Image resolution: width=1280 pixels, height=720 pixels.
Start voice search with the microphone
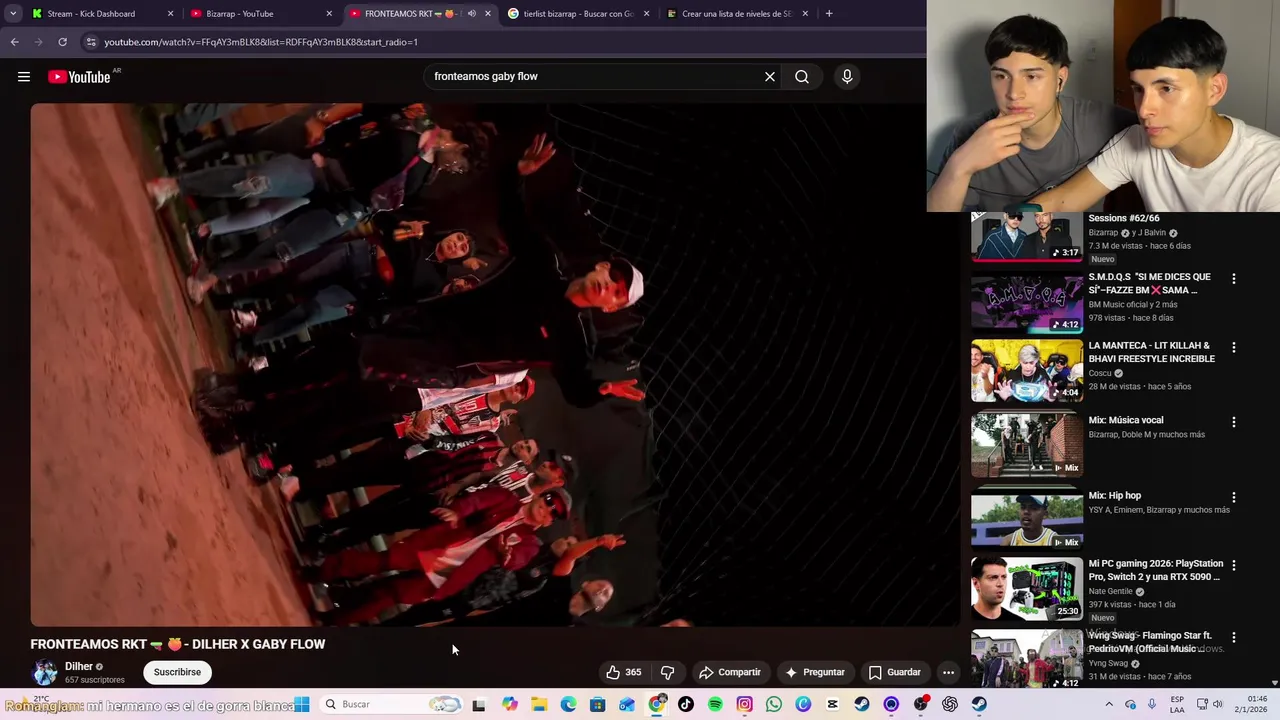(847, 77)
